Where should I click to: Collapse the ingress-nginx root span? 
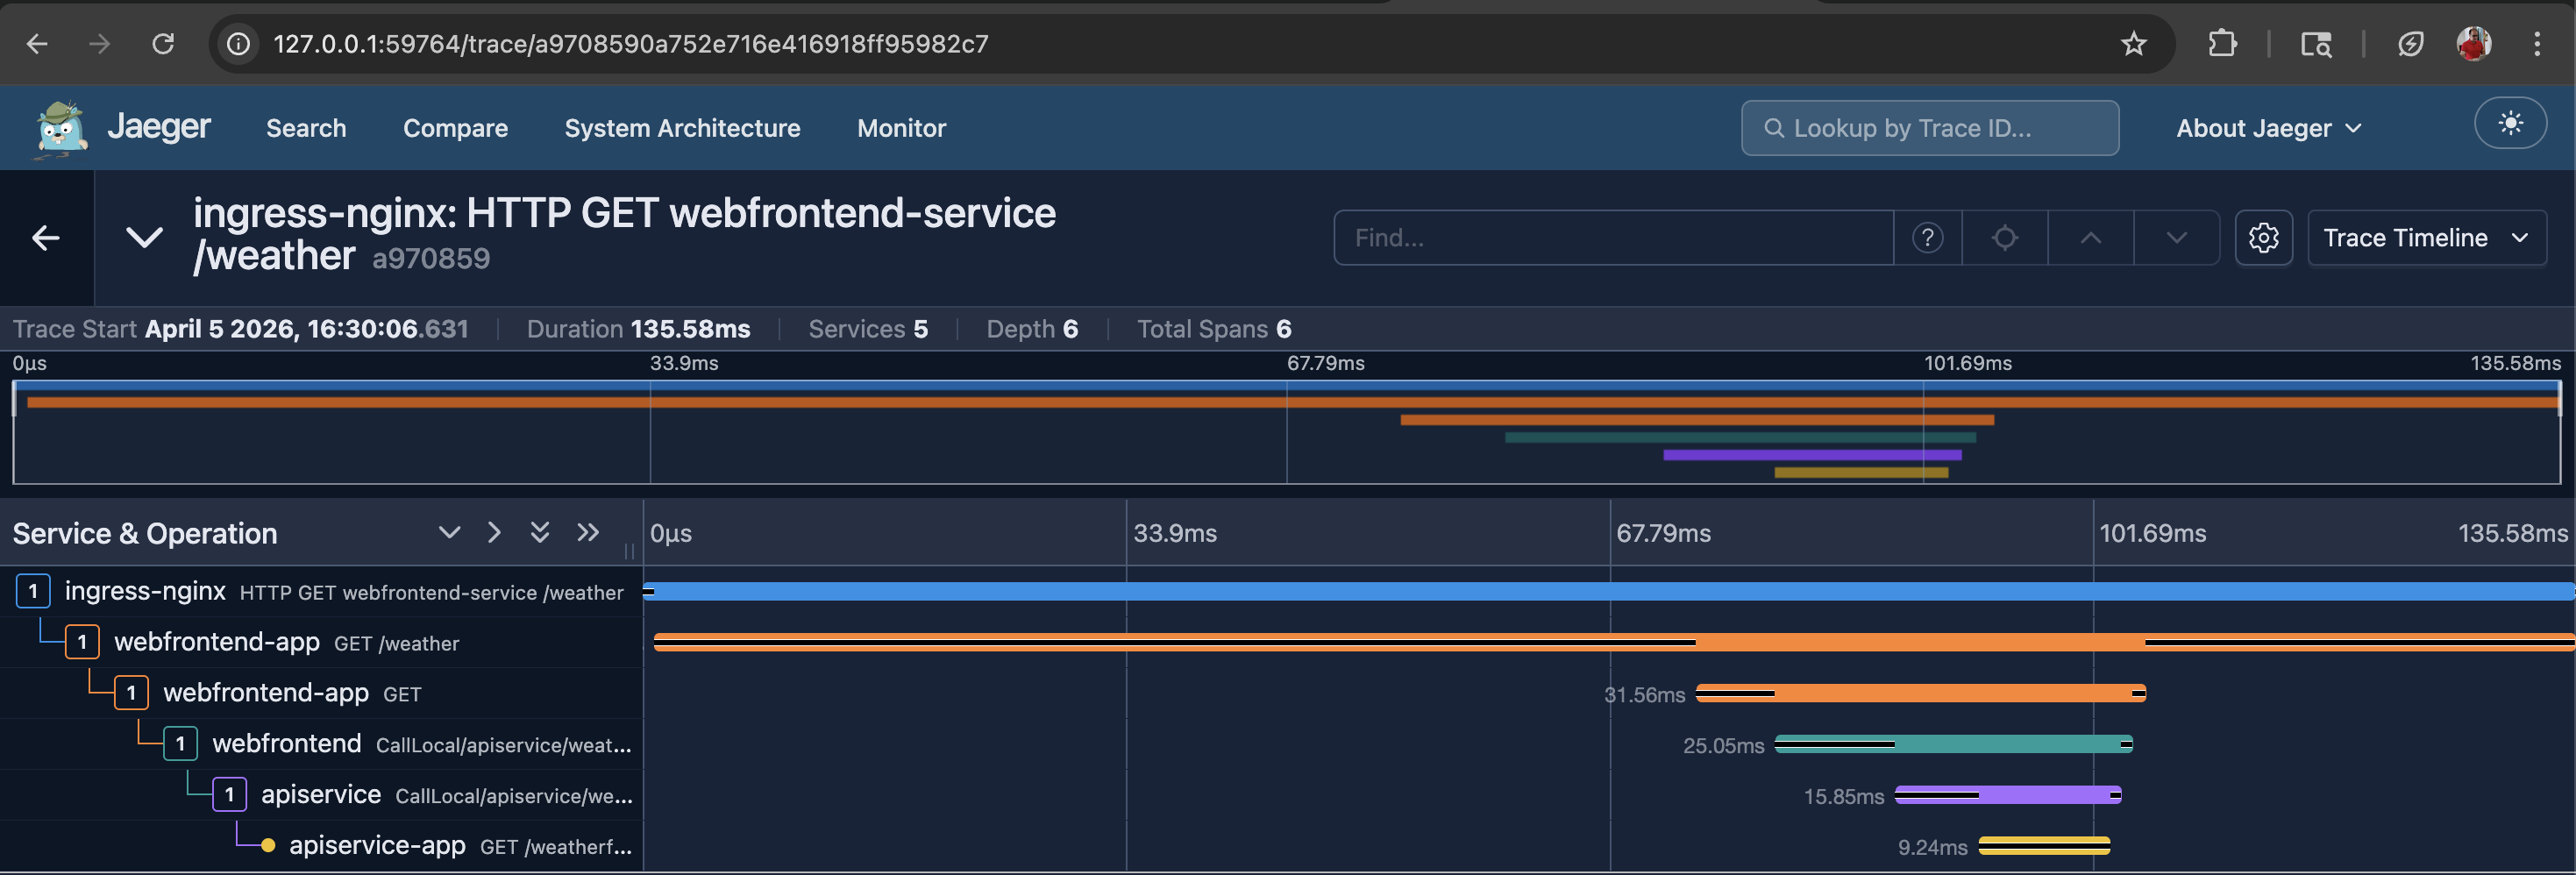tap(33, 592)
